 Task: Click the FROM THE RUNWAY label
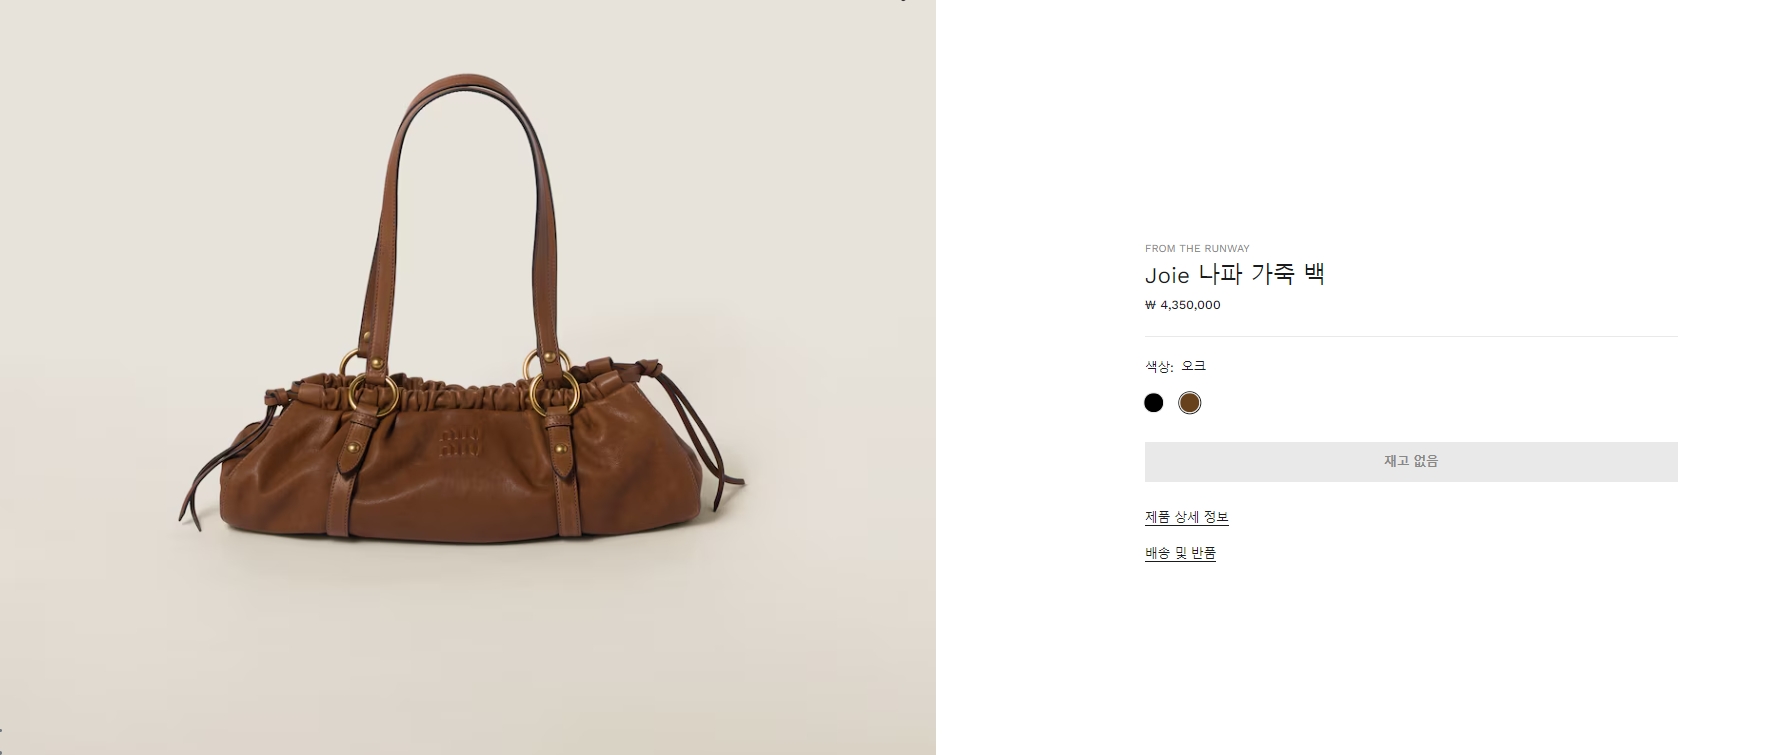[1197, 249]
